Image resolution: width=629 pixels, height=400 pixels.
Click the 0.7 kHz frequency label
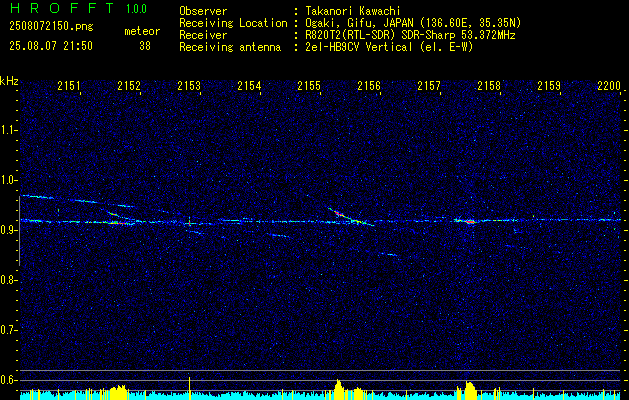(x=8, y=330)
